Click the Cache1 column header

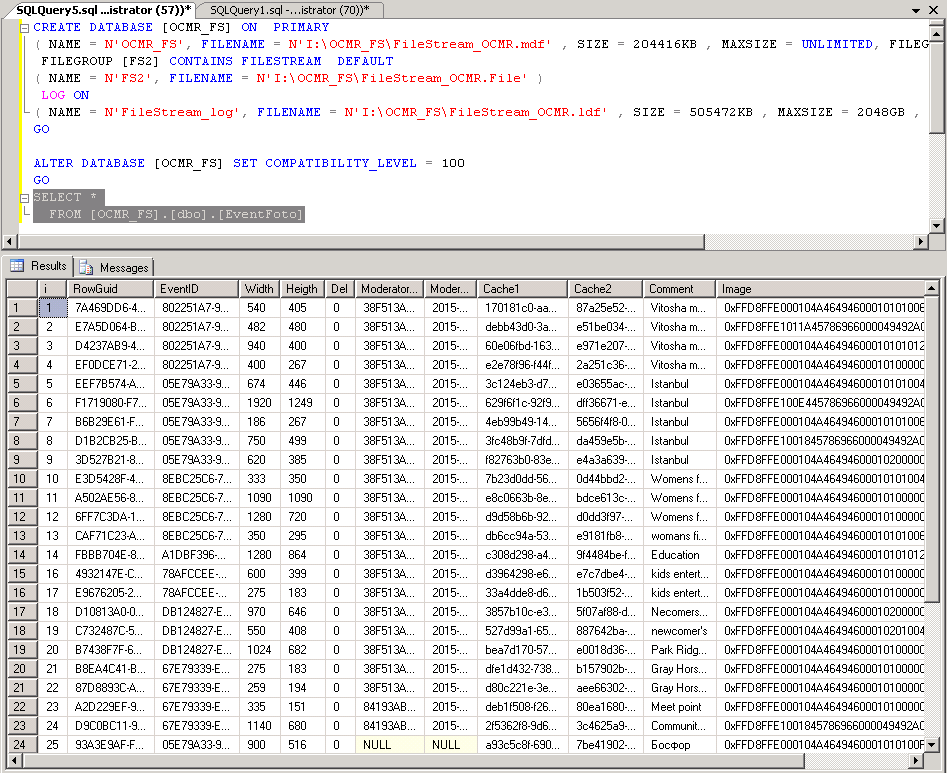522,289
